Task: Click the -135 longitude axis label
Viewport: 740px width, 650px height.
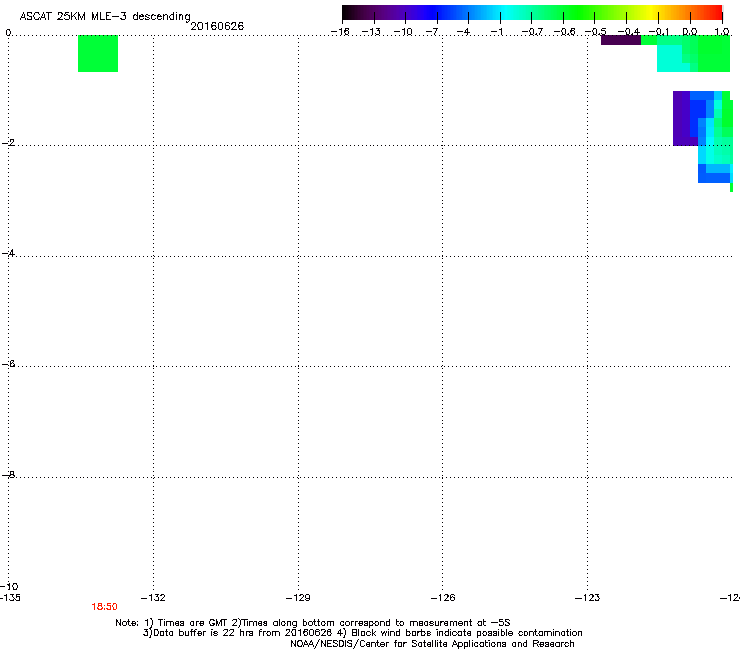Action: (x=10, y=598)
